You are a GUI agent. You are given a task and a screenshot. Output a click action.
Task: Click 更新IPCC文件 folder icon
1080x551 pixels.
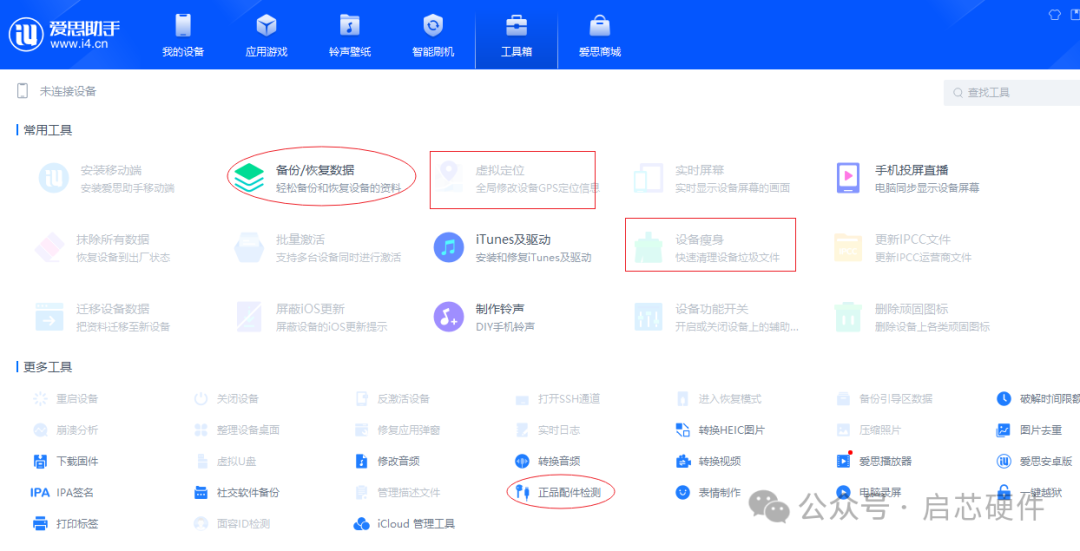coord(849,247)
